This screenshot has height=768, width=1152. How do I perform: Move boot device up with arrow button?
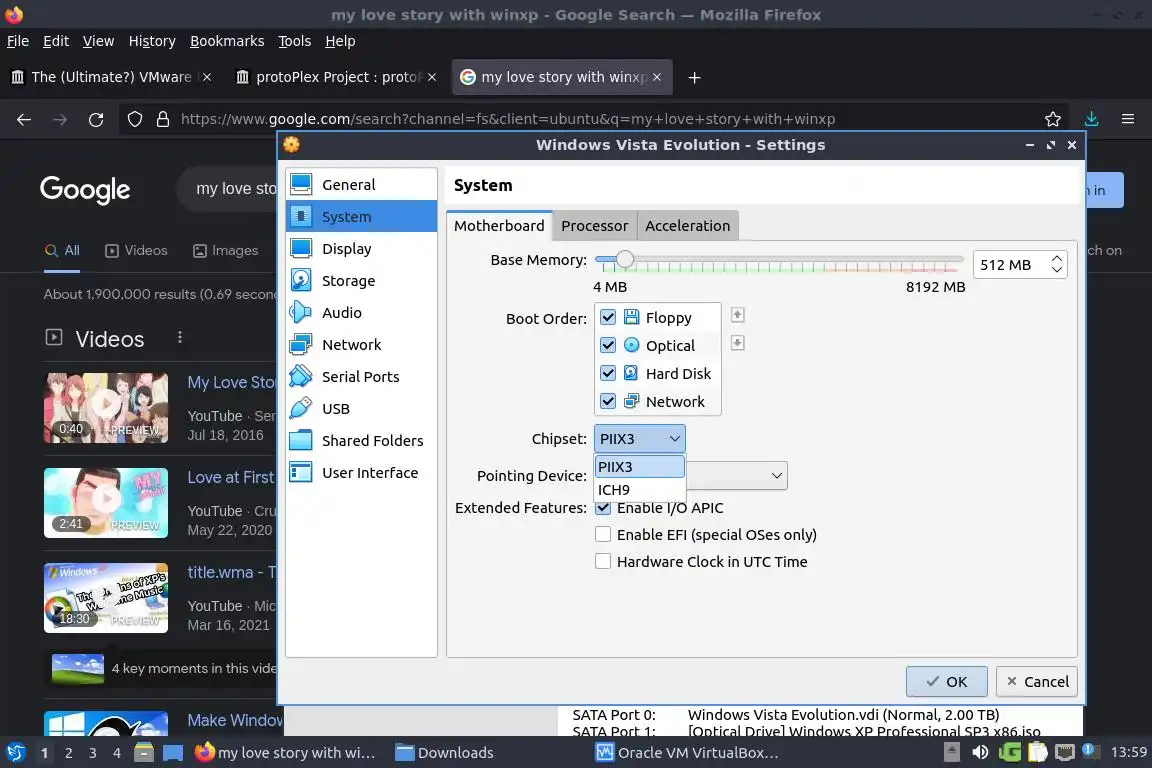point(738,315)
